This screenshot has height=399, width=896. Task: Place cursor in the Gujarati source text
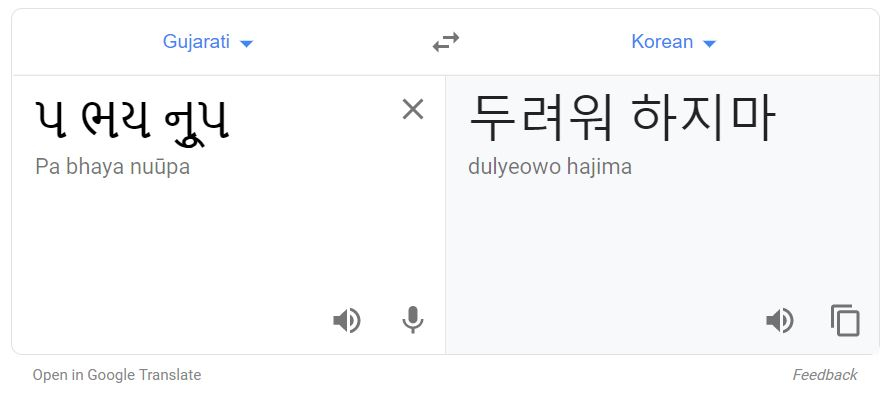132,120
